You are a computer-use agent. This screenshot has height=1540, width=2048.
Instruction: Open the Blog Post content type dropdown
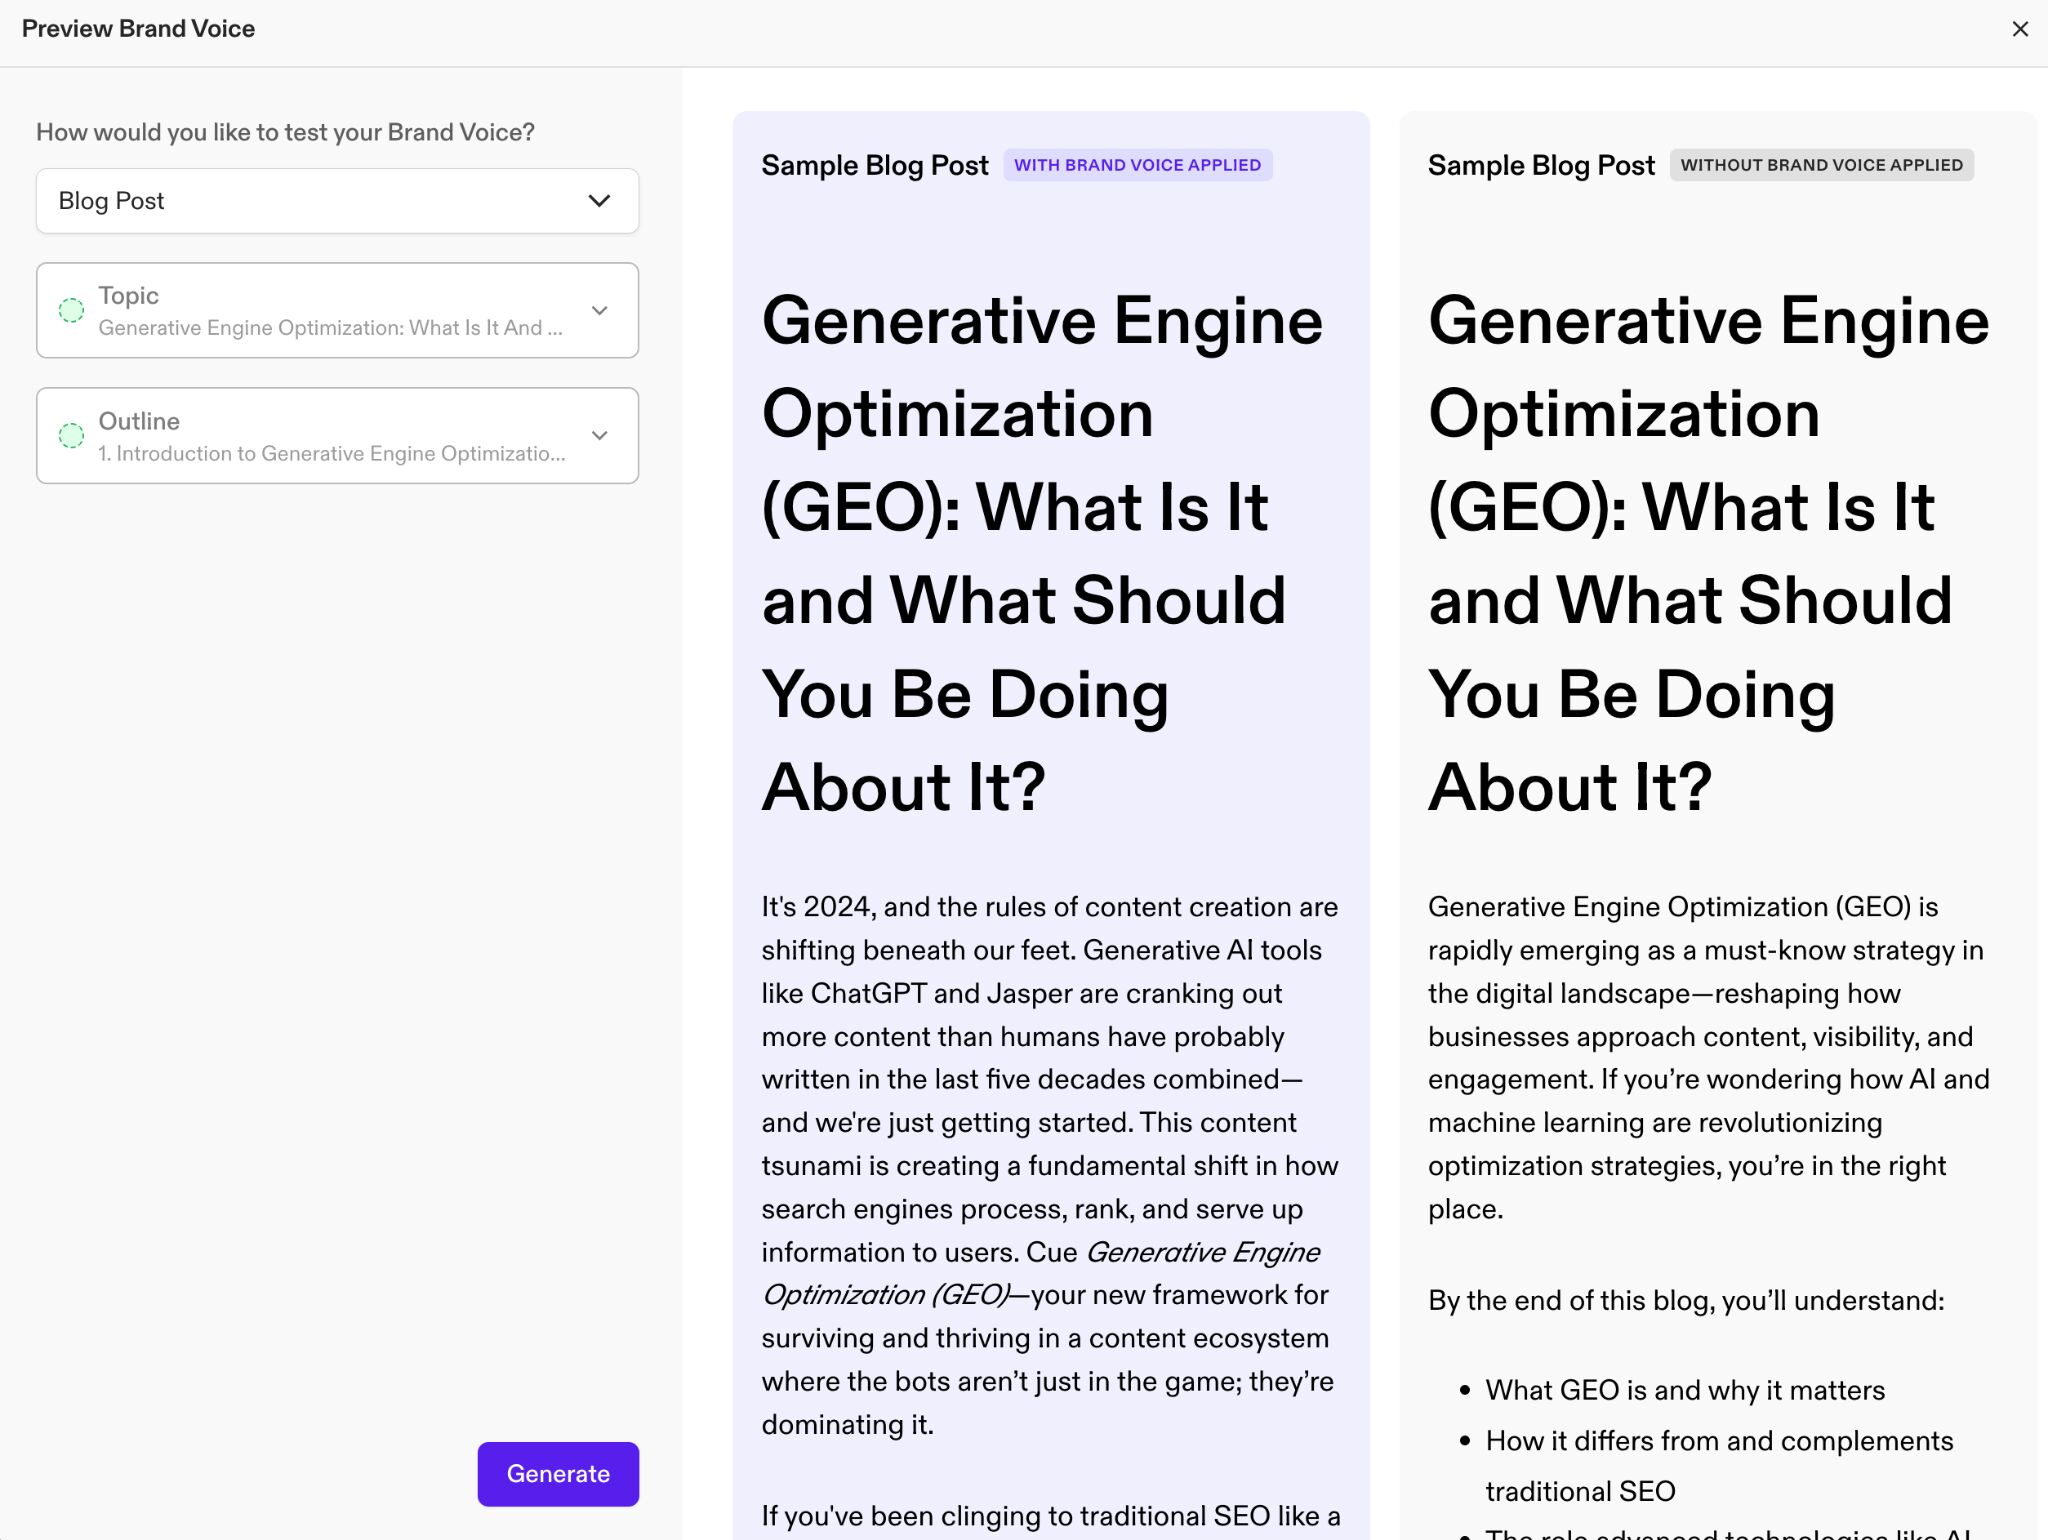[x=337, y=201]
